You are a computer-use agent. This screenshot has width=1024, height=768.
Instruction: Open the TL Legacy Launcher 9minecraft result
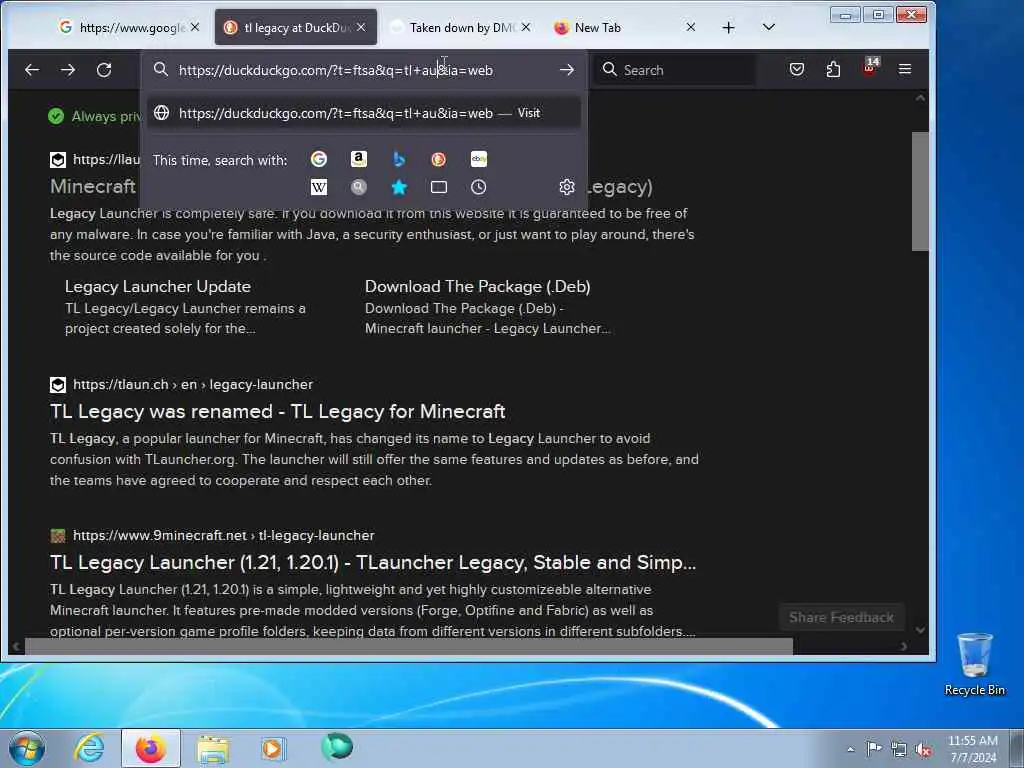(x=373, y=562)
